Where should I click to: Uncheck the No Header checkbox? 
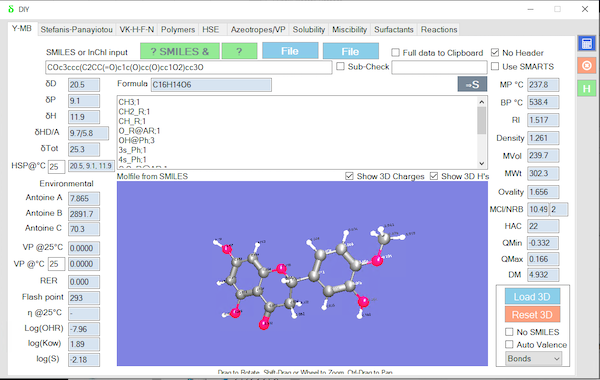pos(495,52)
